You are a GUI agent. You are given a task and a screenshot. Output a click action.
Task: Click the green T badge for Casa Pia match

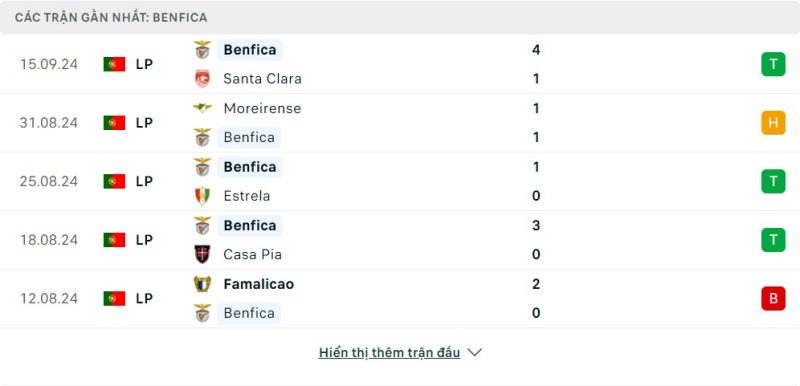click(x=773, y=240)
